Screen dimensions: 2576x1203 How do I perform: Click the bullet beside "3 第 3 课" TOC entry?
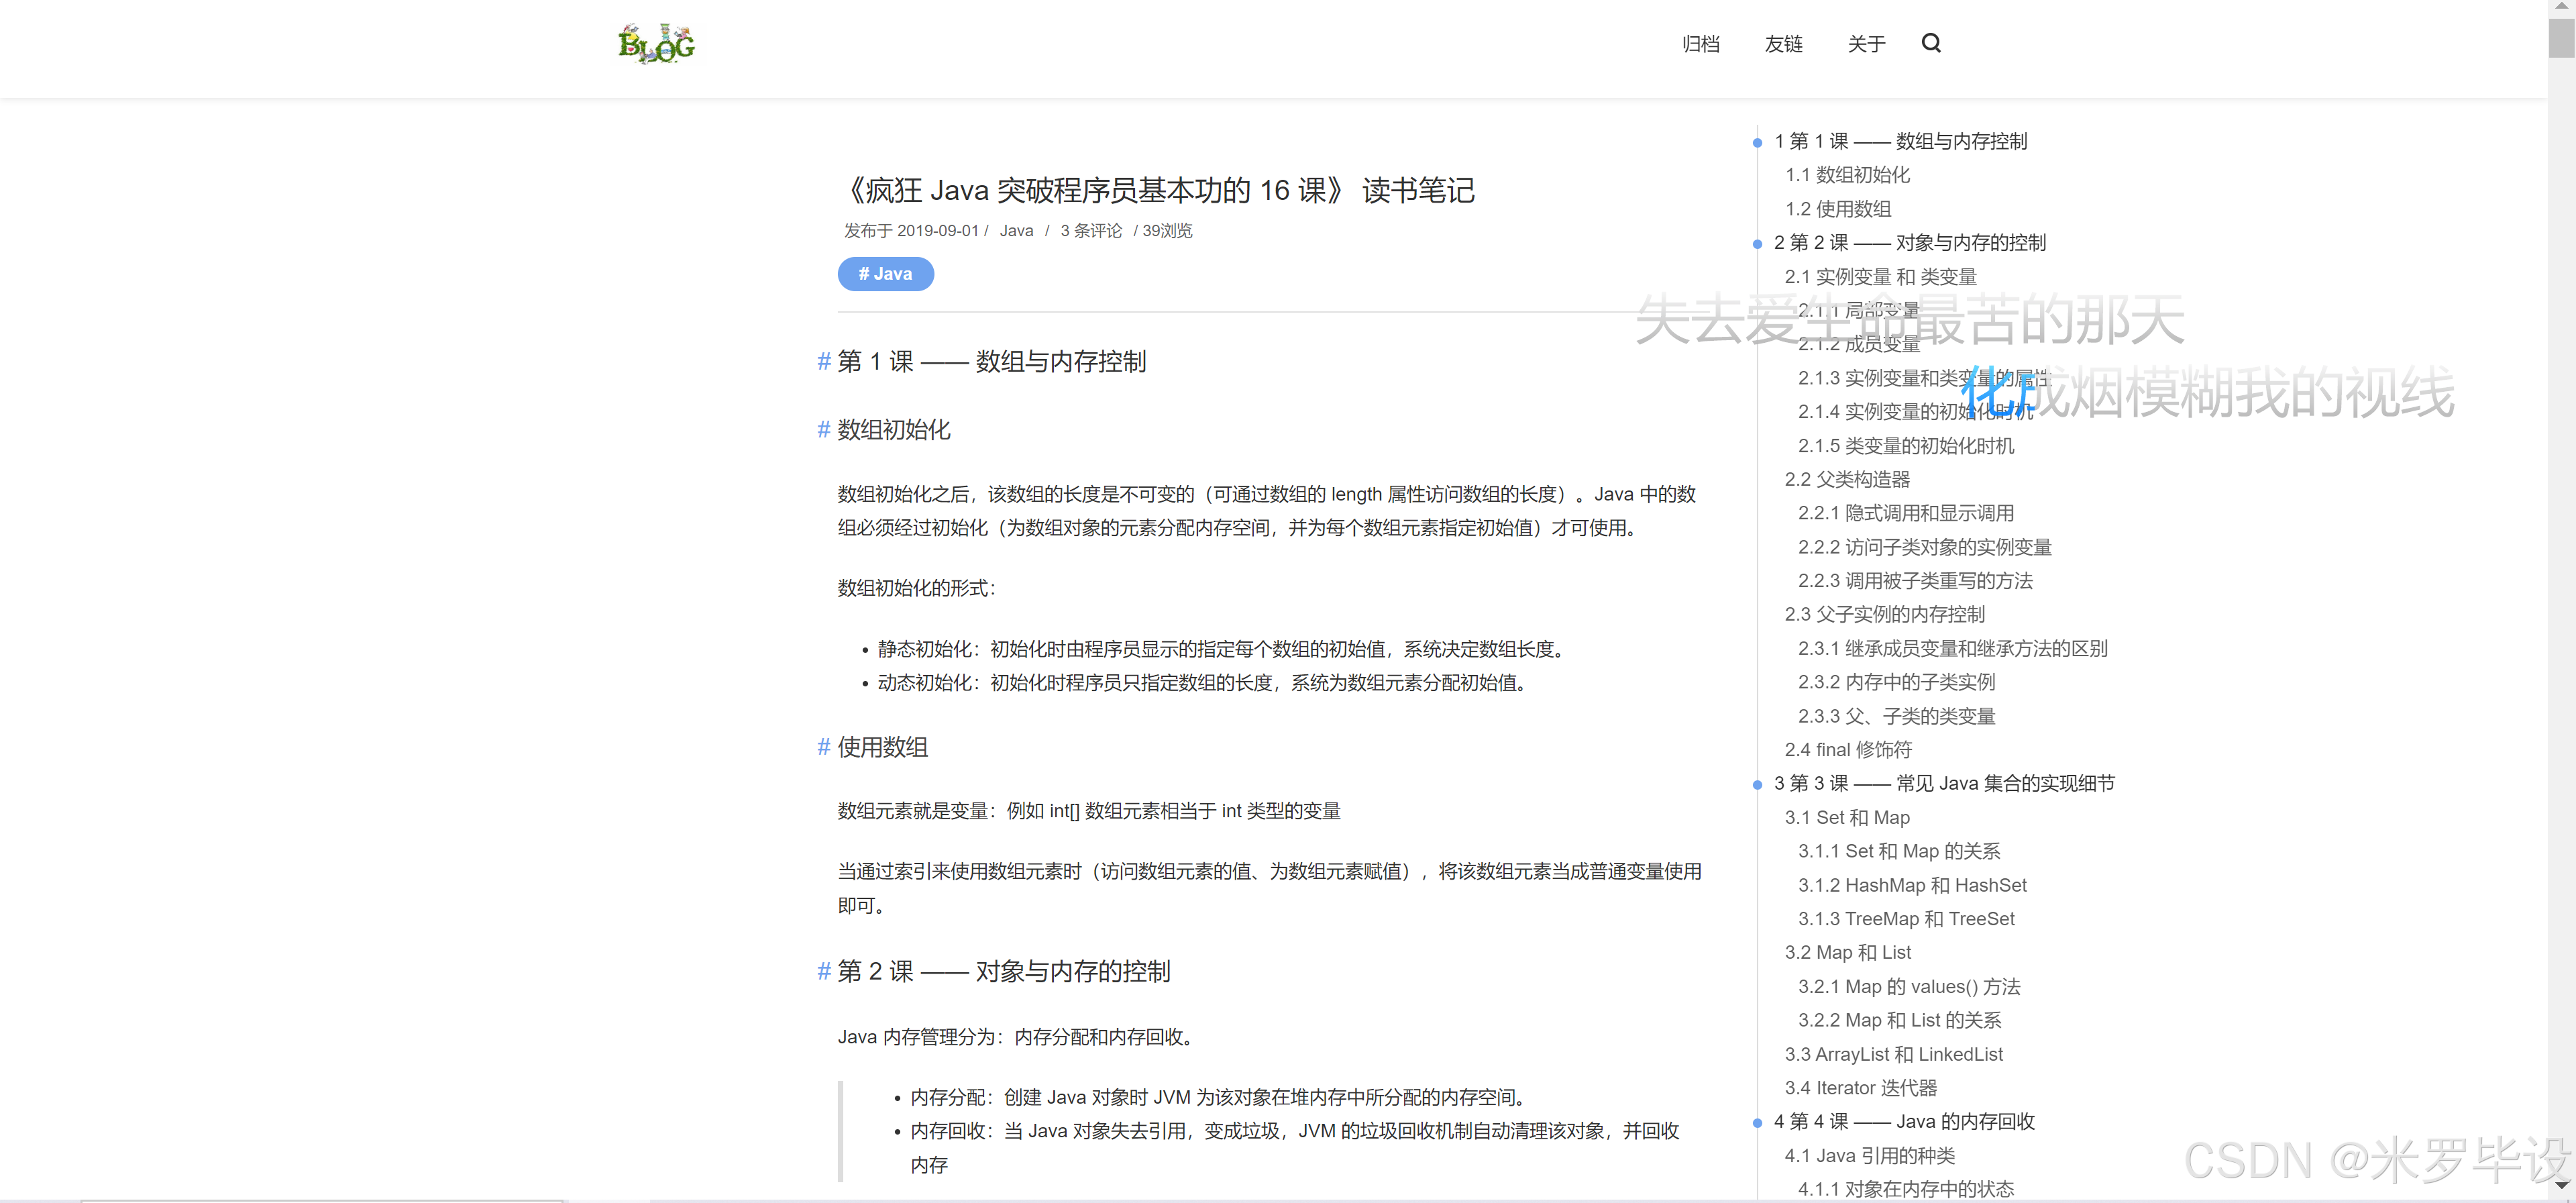click(x=1758, y=784)
